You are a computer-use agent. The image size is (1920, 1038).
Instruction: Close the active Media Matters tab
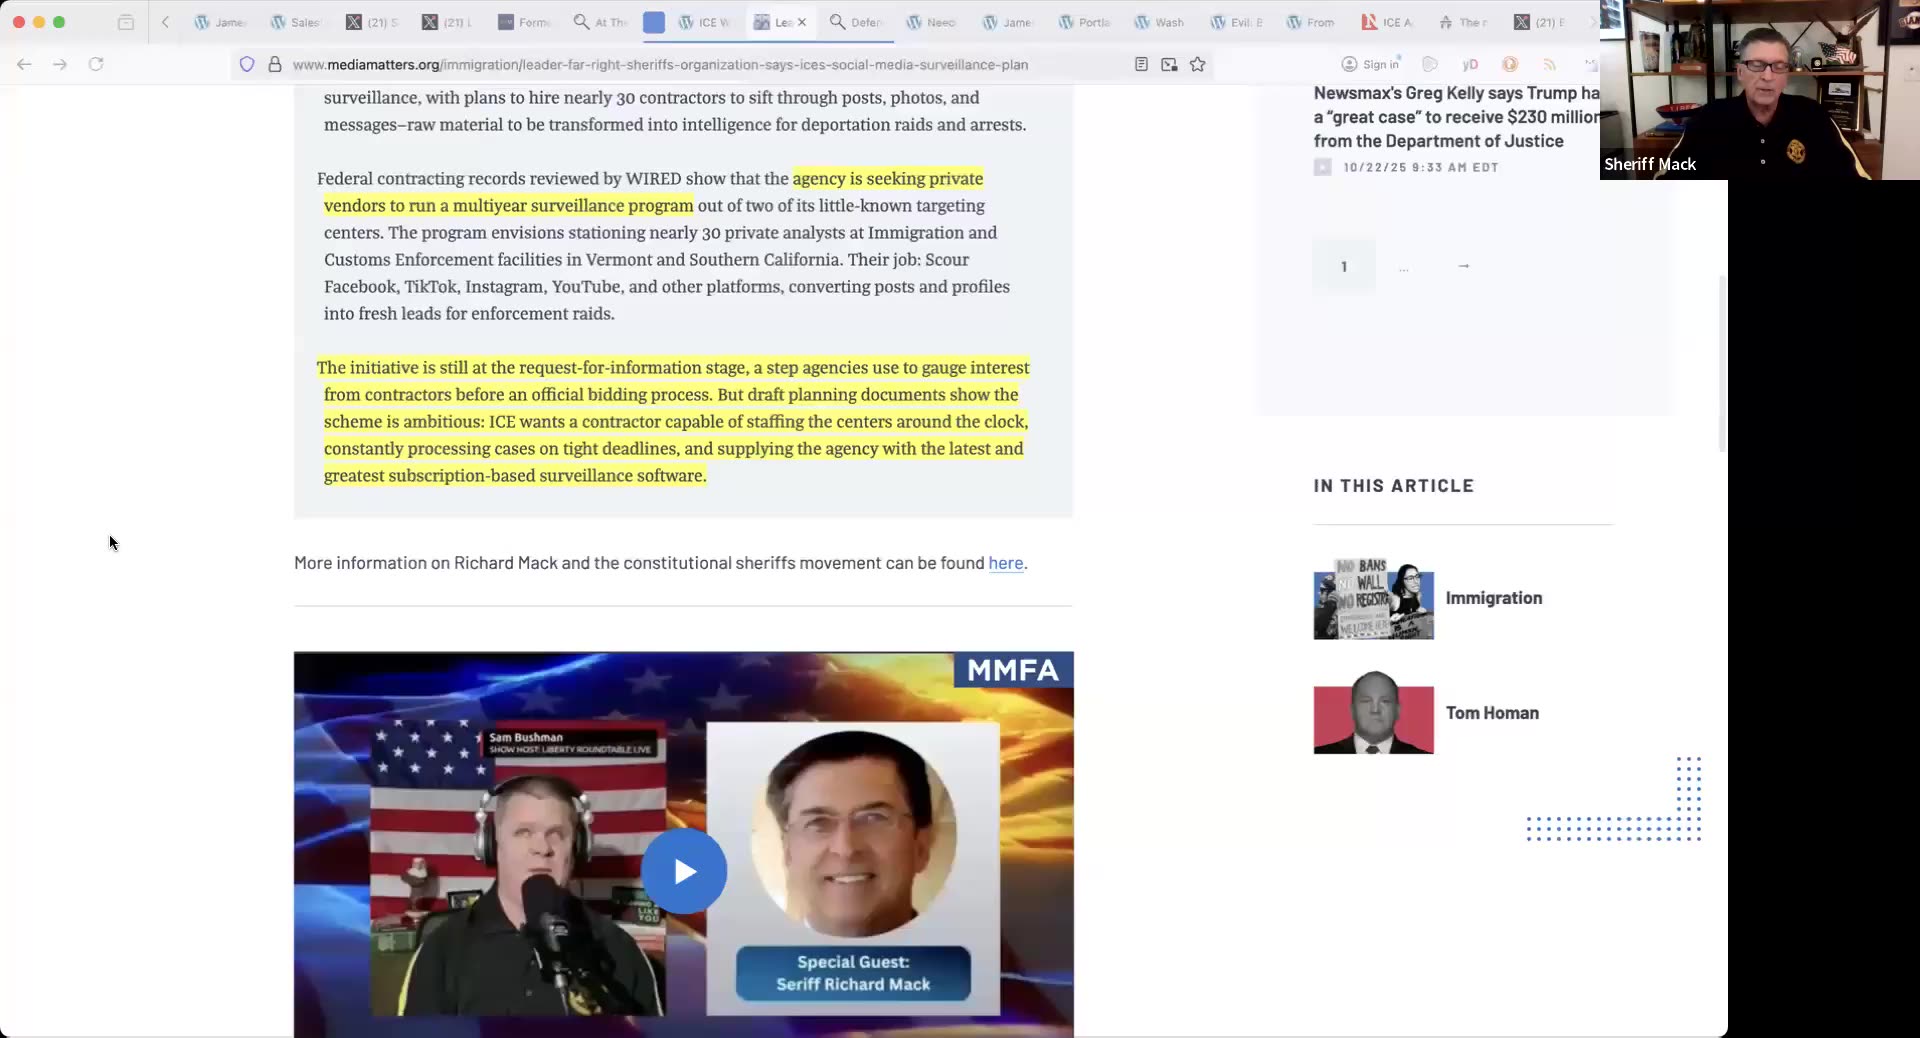[802, 22]
